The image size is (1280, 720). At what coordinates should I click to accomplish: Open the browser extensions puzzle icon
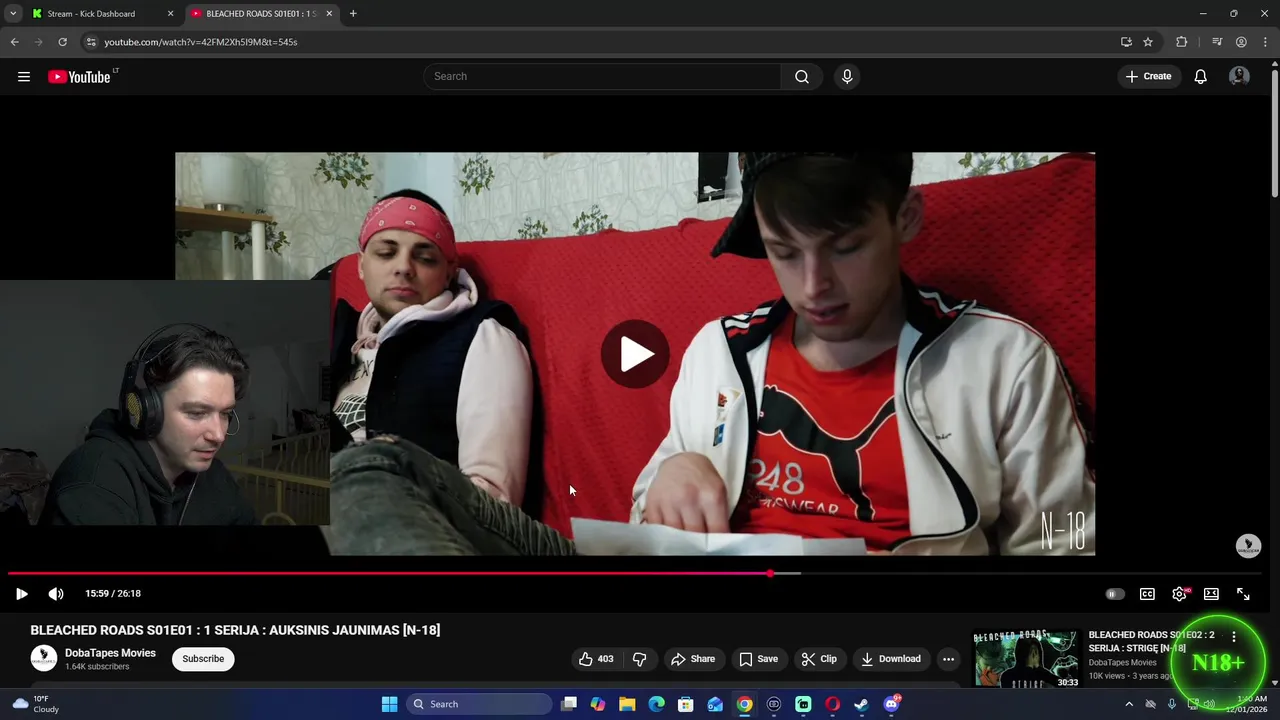coord(1181,42)
